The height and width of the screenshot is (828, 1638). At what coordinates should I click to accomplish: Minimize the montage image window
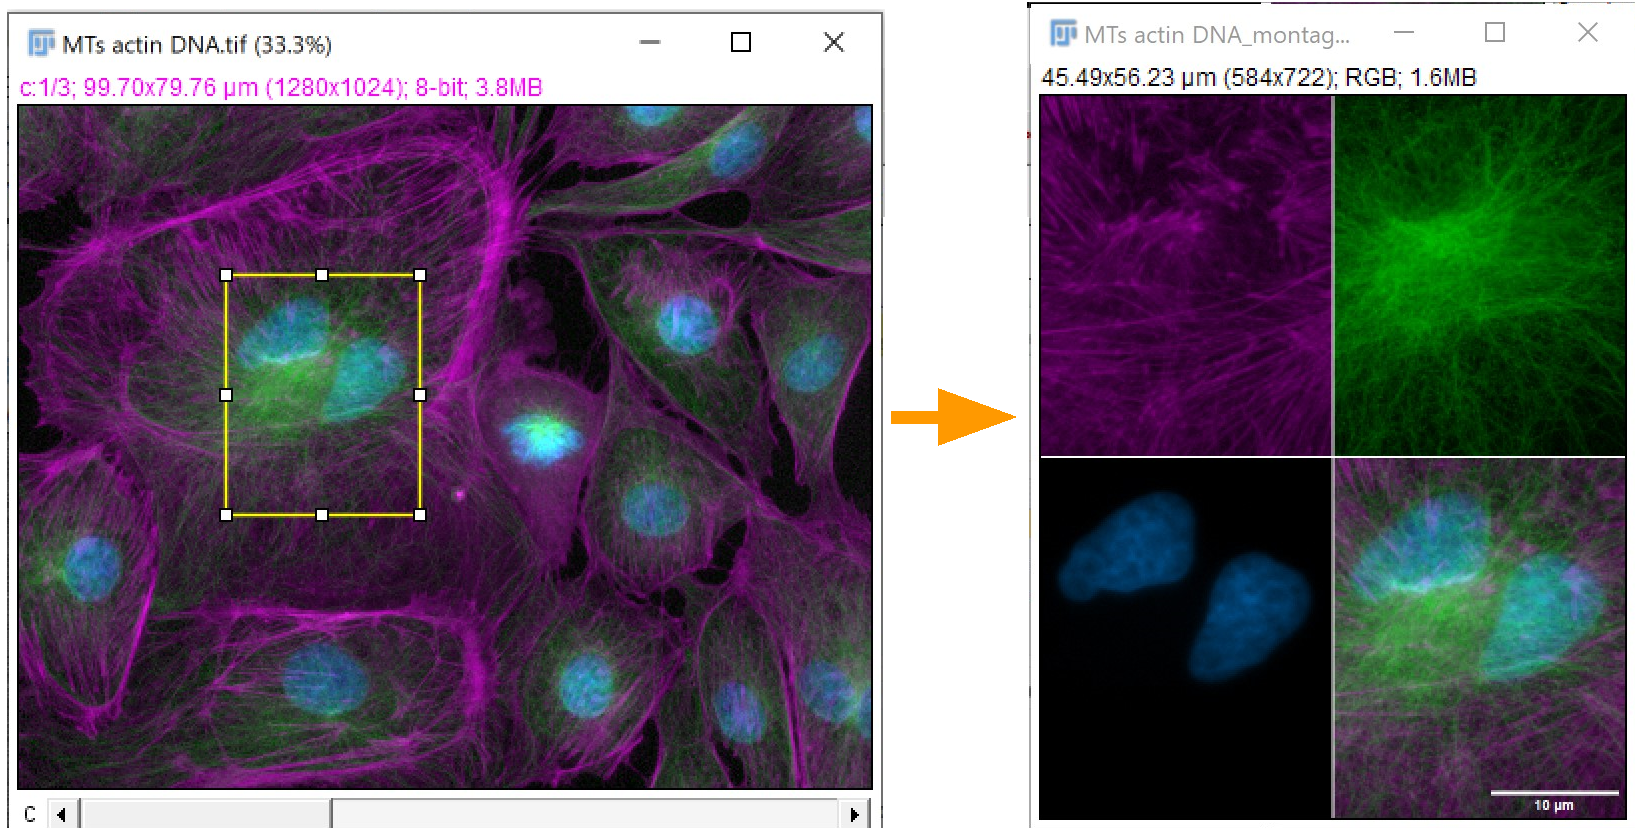pyautogui.click(x=1404, y=33)
